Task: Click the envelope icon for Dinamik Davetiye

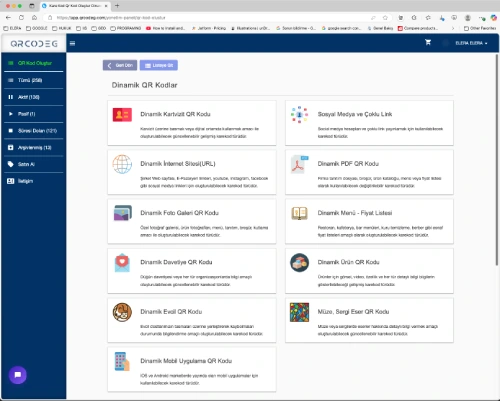Action: pos(122,263)
